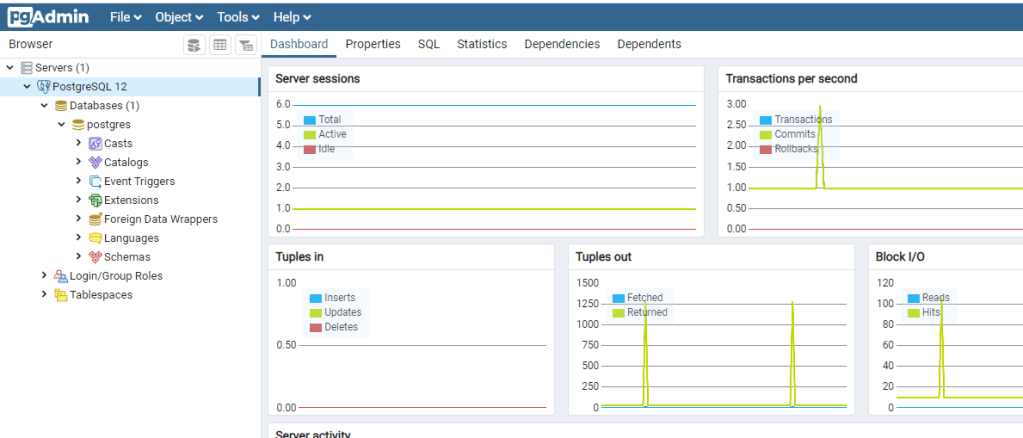
Task: Open the File menu
Action: 125,17
